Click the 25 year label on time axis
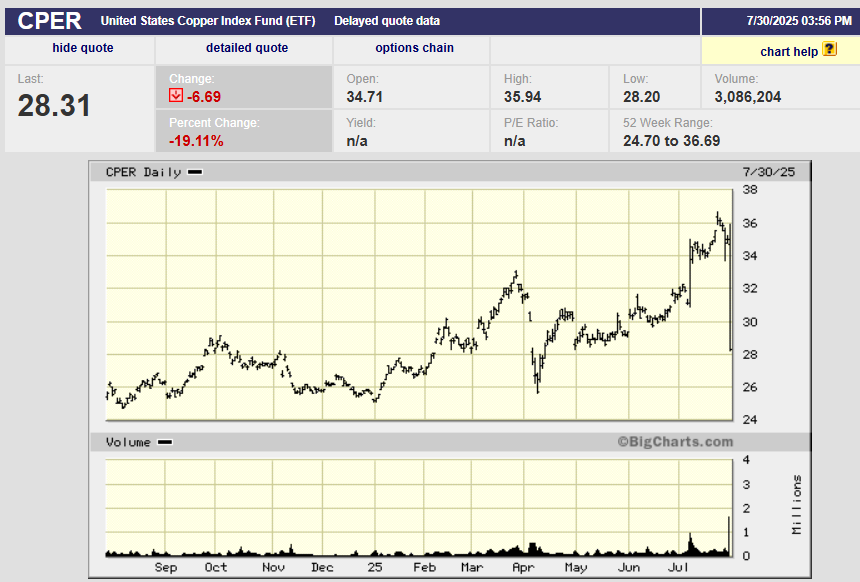The height and width of the screenshot is (582, 860). [x=375, y=567]
